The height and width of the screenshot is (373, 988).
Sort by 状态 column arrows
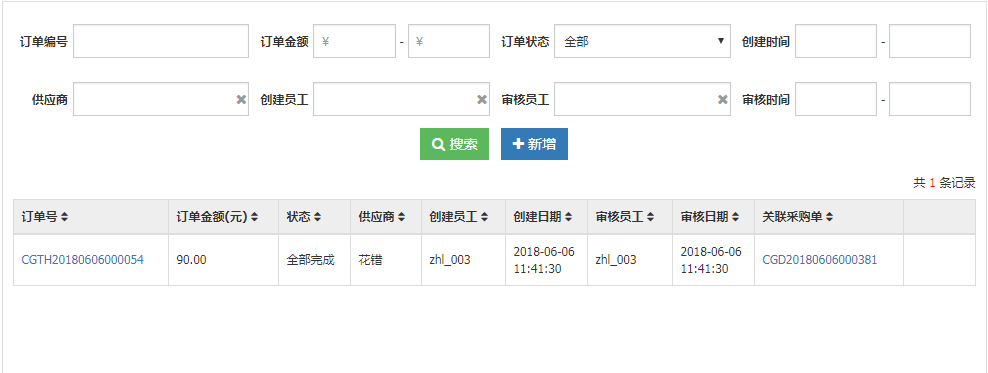click(x=318, y=217)
